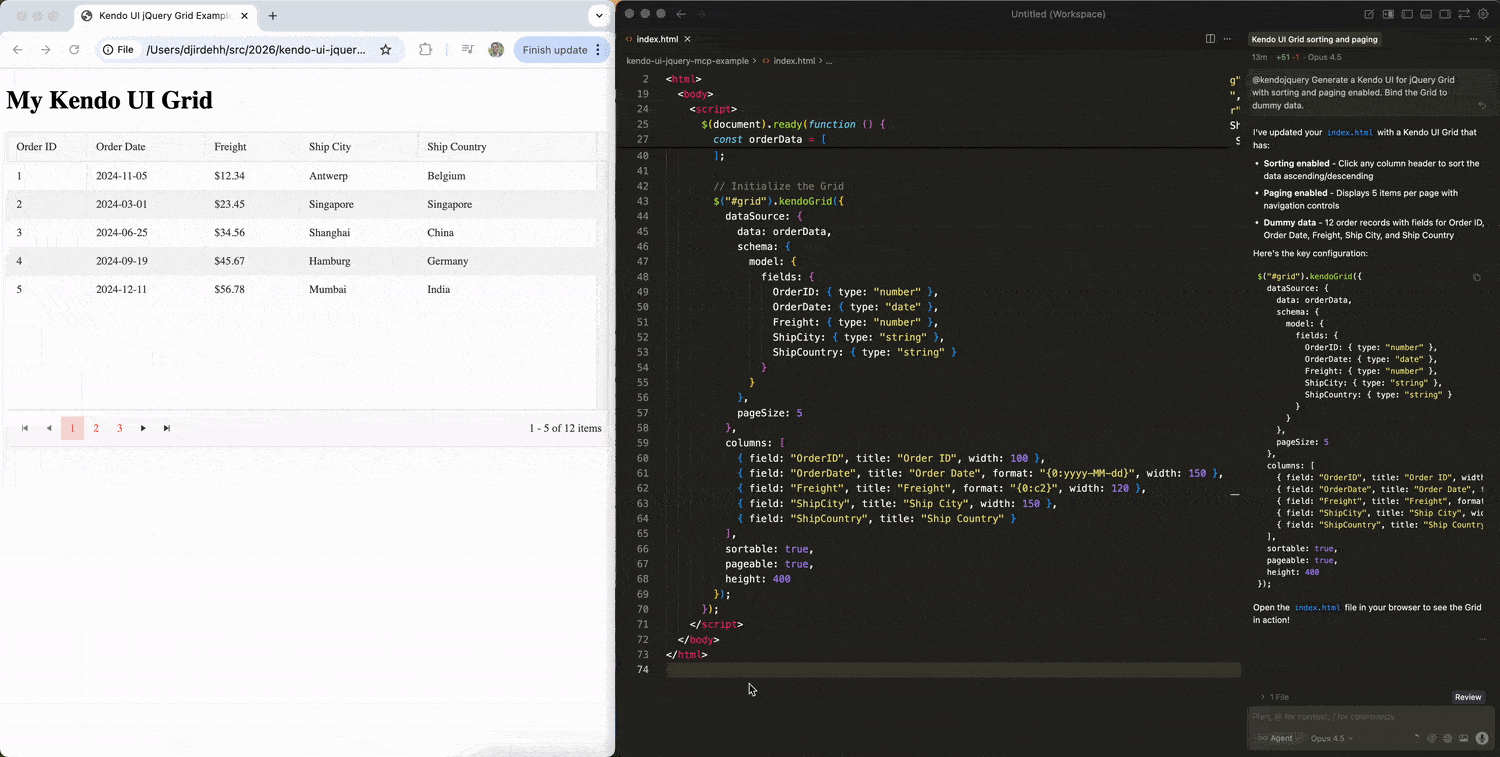The height and width of the screenshot is (757, 1500).
Task: Click the microphone icon in the chat input
Action: pos(1481,738)
